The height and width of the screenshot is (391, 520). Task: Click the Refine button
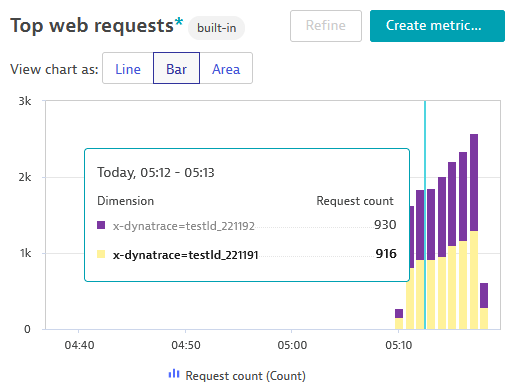click(326, 26)
